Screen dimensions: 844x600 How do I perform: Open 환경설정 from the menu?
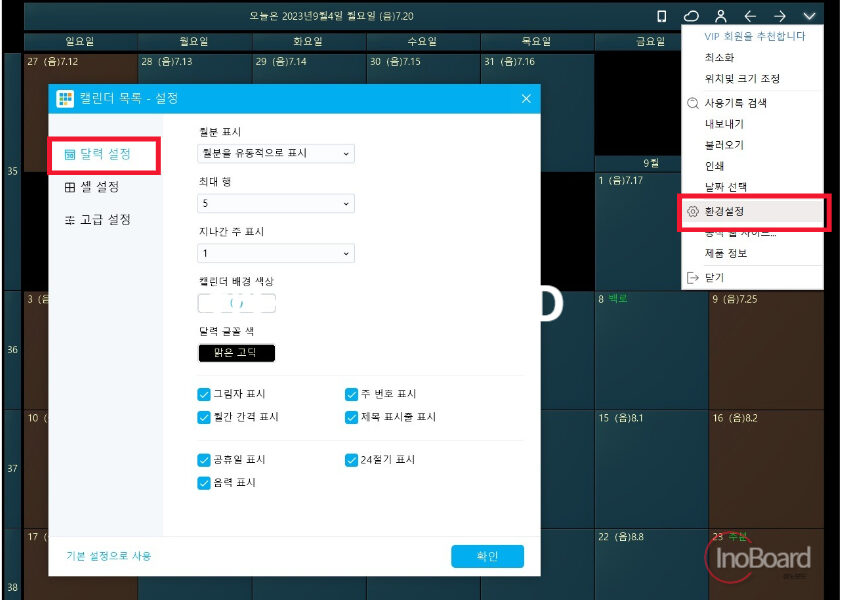pyautogui.click(x=752, y=211)
